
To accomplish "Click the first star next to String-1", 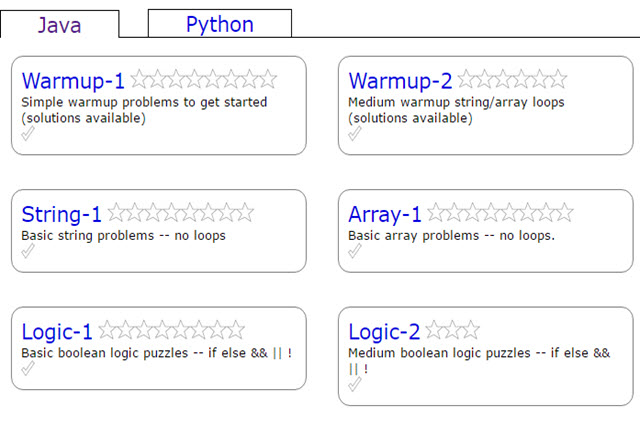I will [x=116, y=212].
